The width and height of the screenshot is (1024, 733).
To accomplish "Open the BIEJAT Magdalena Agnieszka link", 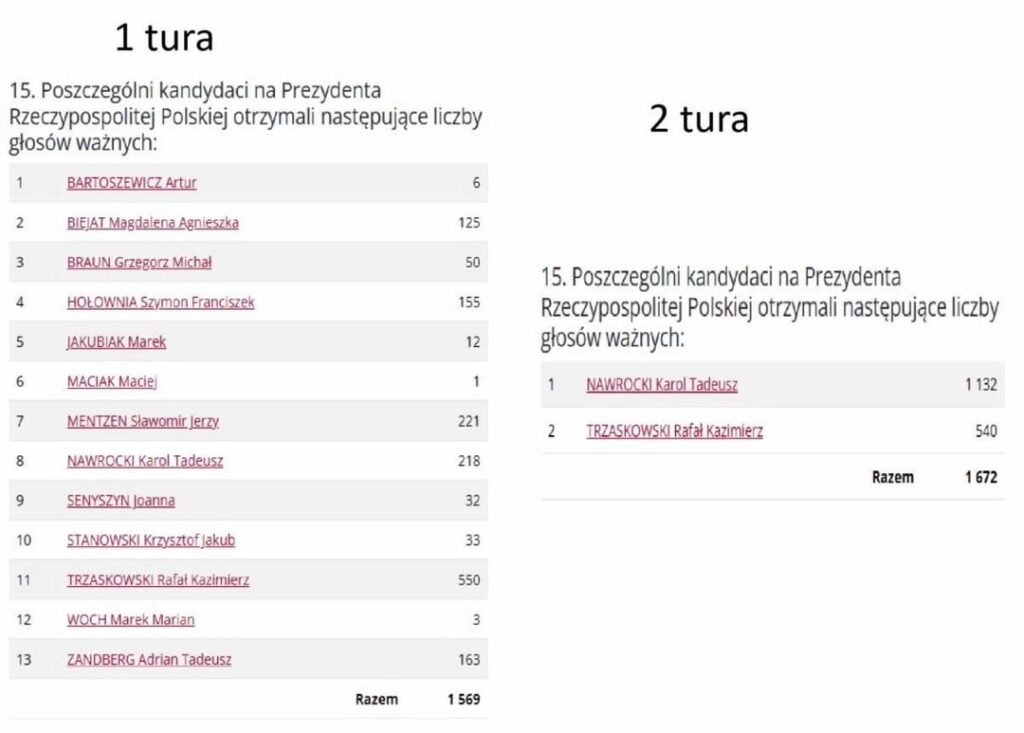I will click(x=153, y=223).
